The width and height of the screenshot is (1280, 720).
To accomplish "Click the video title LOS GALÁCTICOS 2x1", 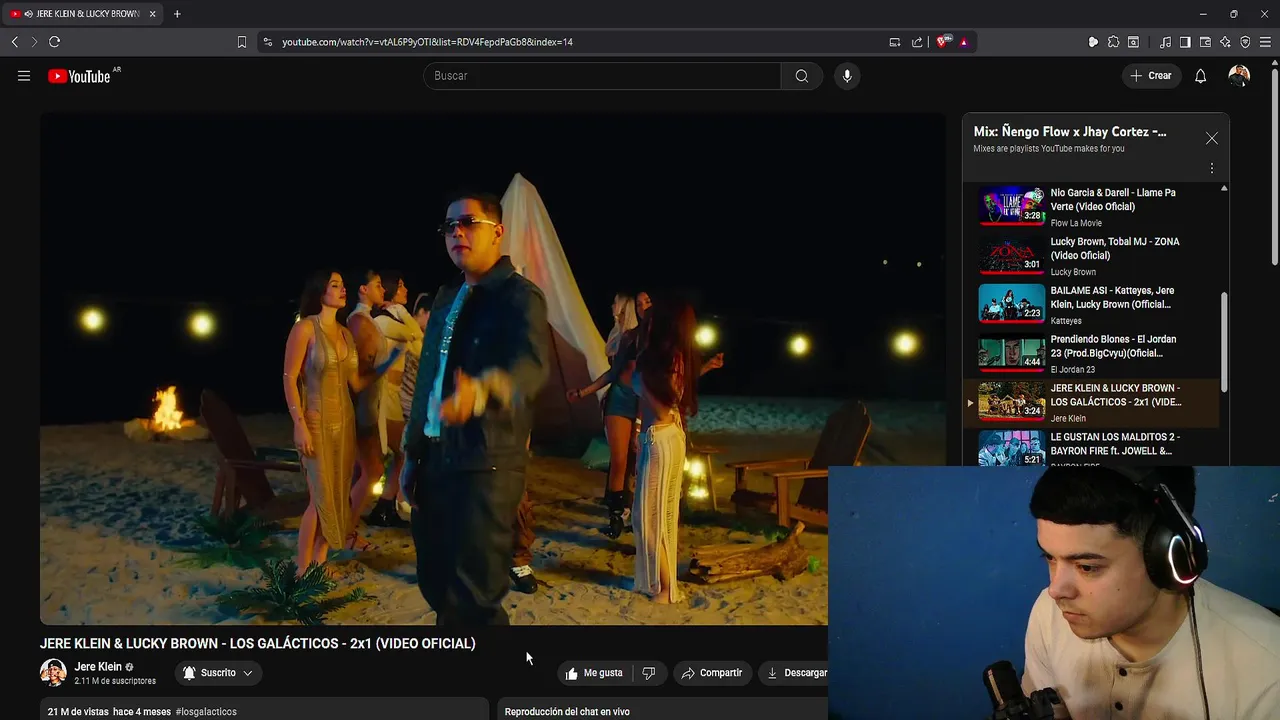I will [258, 643].
